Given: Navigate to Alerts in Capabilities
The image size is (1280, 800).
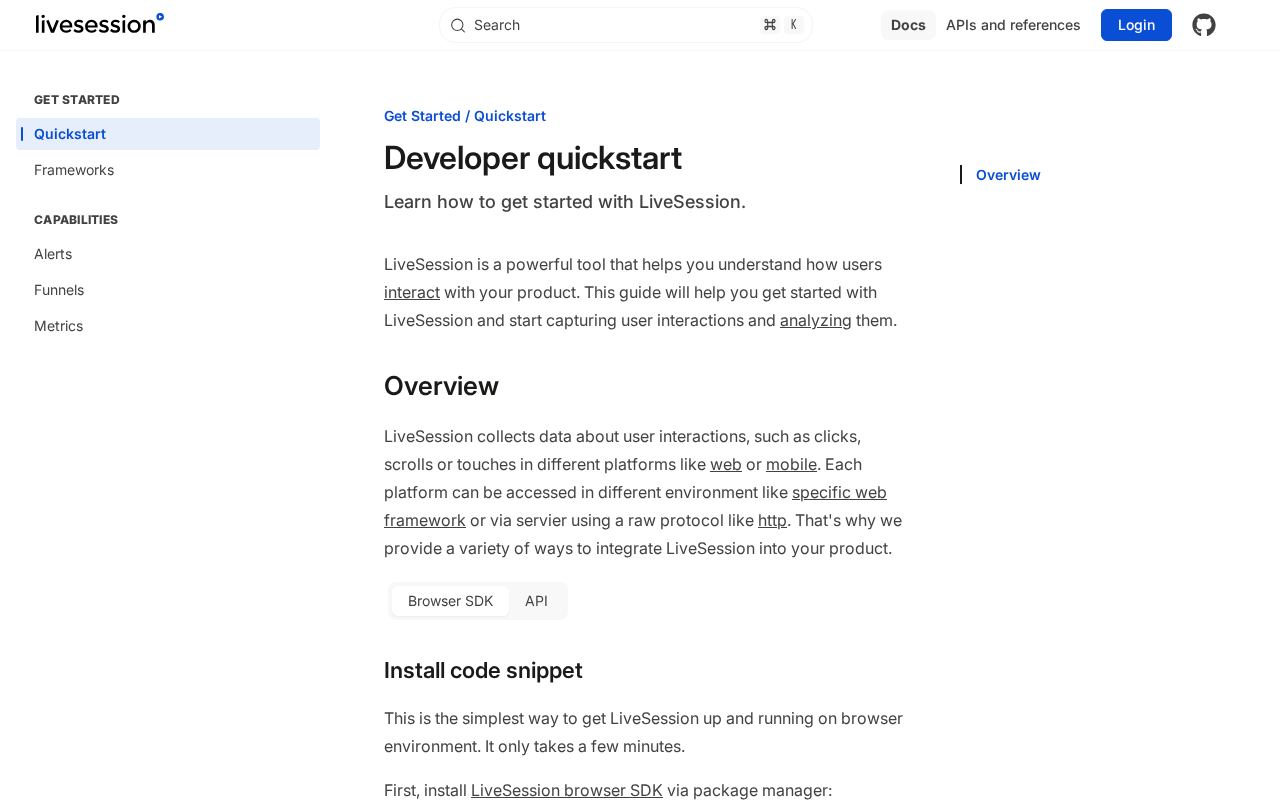Looking at the screenshot, I should click(53, 254).
